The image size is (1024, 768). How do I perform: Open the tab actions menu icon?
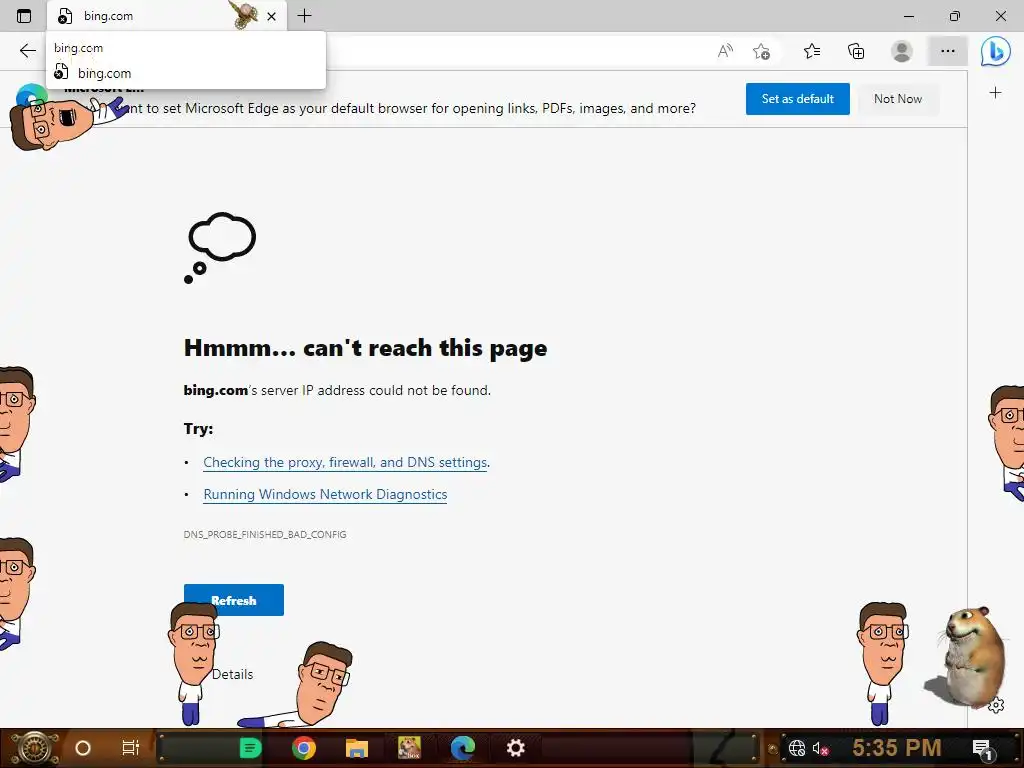tap(24, 16)
